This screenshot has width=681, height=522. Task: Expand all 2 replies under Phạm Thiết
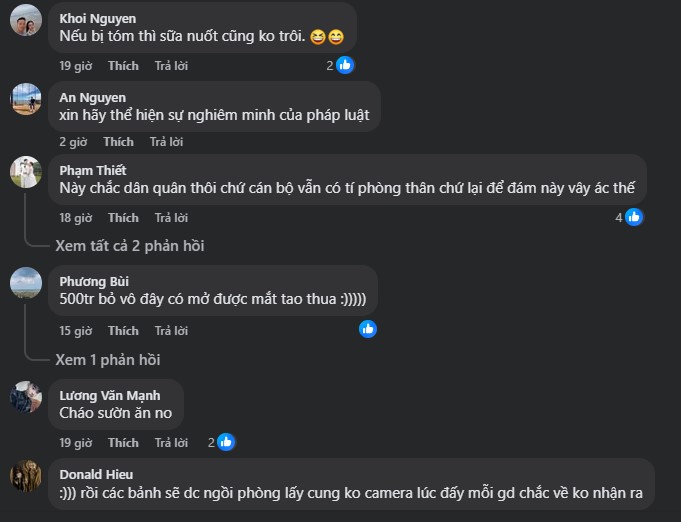tap(129, 245)
